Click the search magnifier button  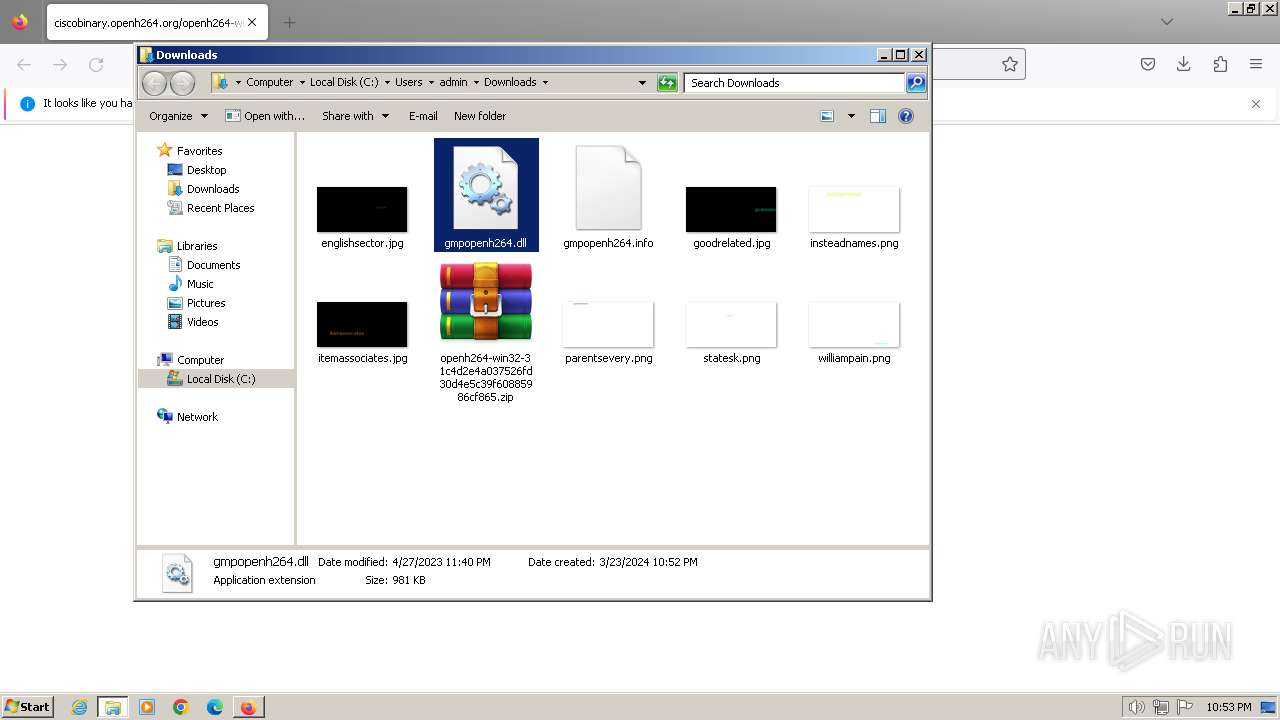click(x=916, y=83)
